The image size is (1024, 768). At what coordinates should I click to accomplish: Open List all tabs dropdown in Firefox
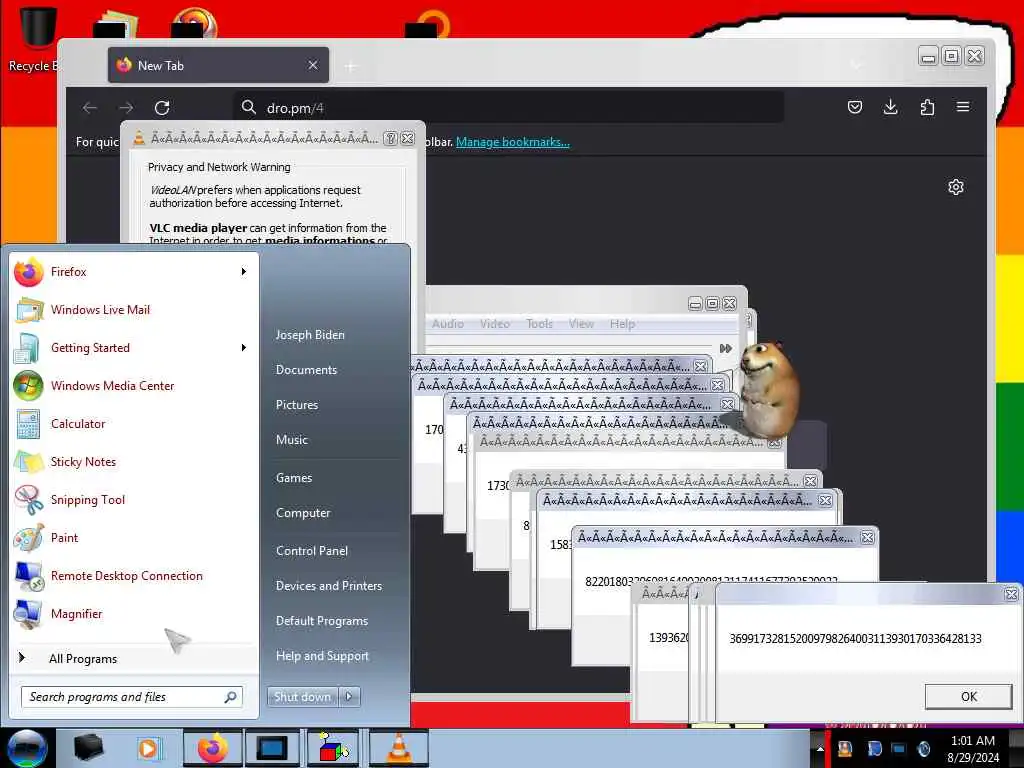pyautogui.click(x=856, y=65)
